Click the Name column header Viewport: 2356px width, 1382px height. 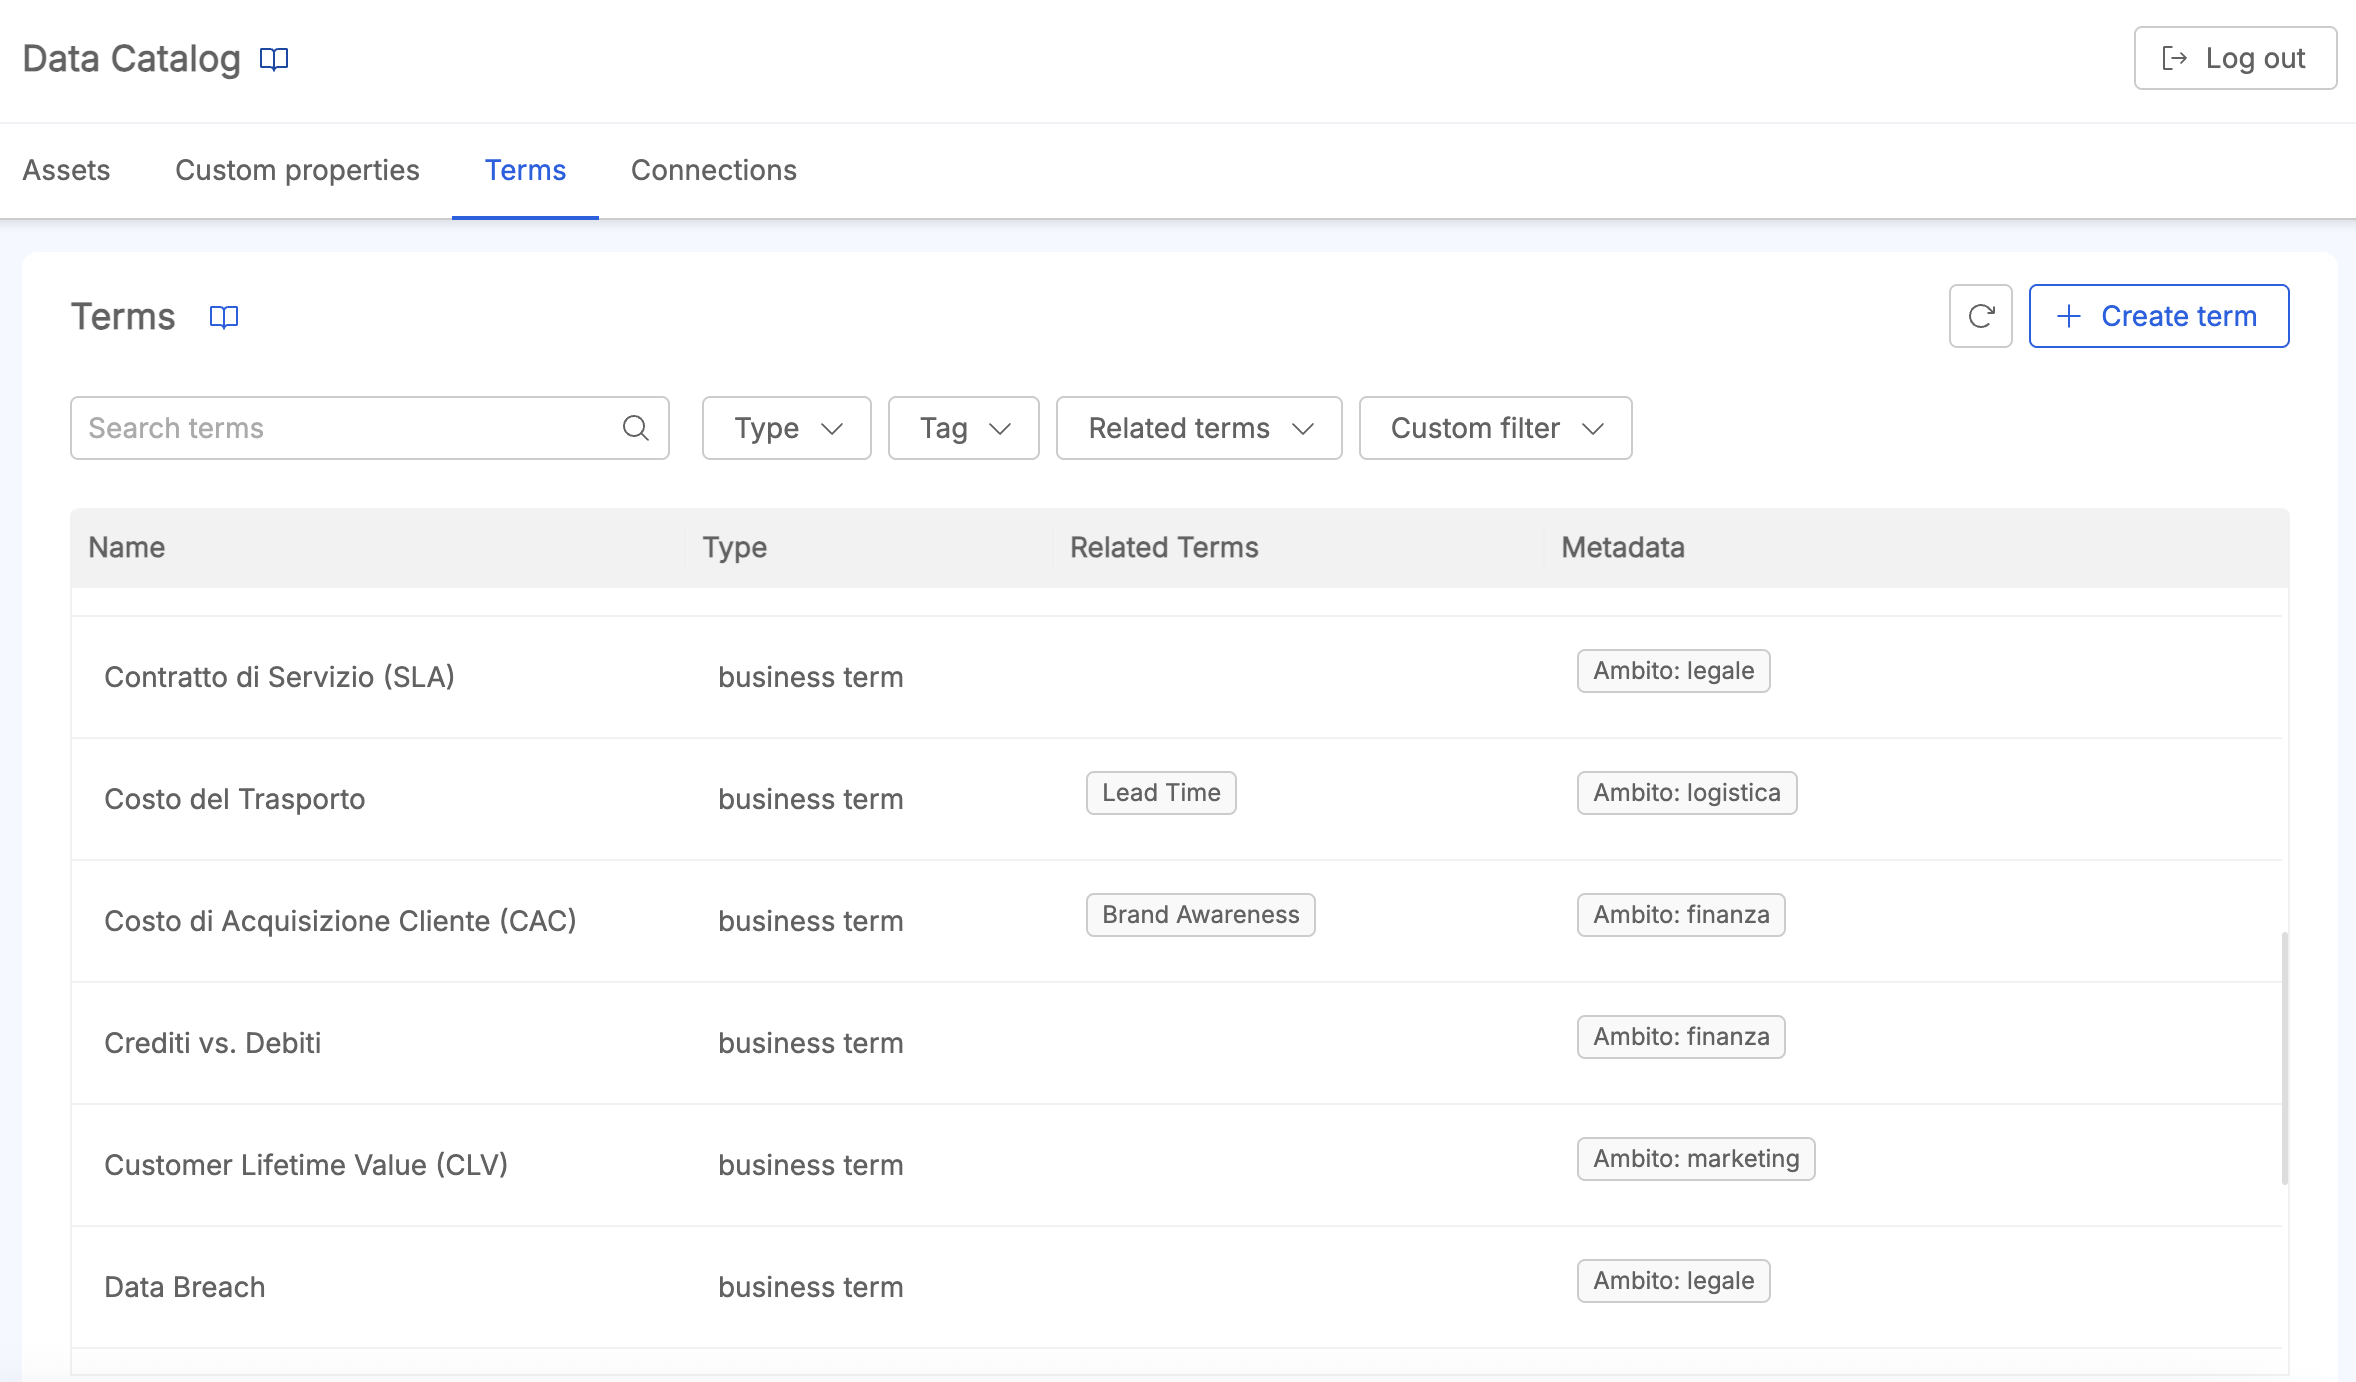tap(127, 547)
